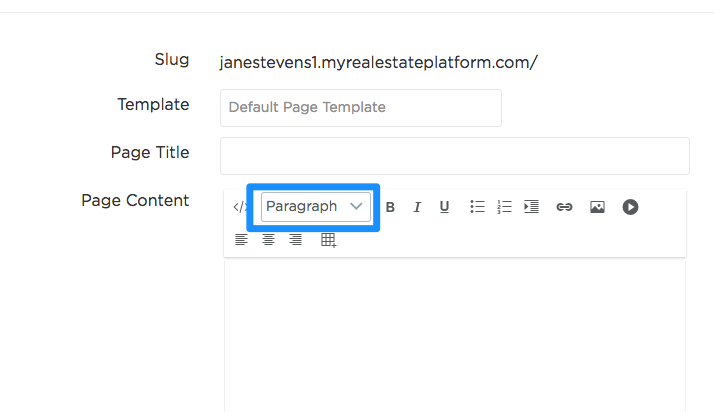Apply italic formatting

[417, 207]
